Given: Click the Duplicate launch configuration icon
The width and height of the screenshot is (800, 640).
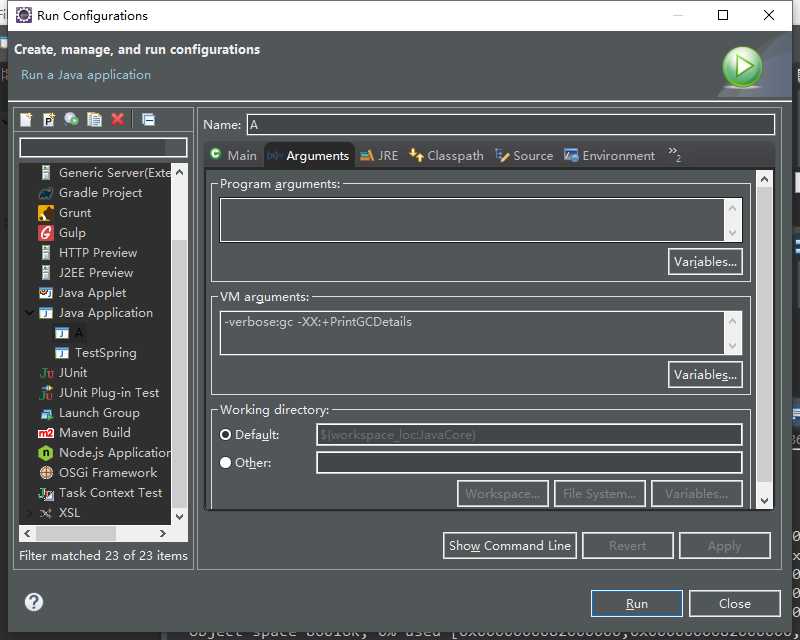Looking at the screenshot, I should click(x=94, y=119).
